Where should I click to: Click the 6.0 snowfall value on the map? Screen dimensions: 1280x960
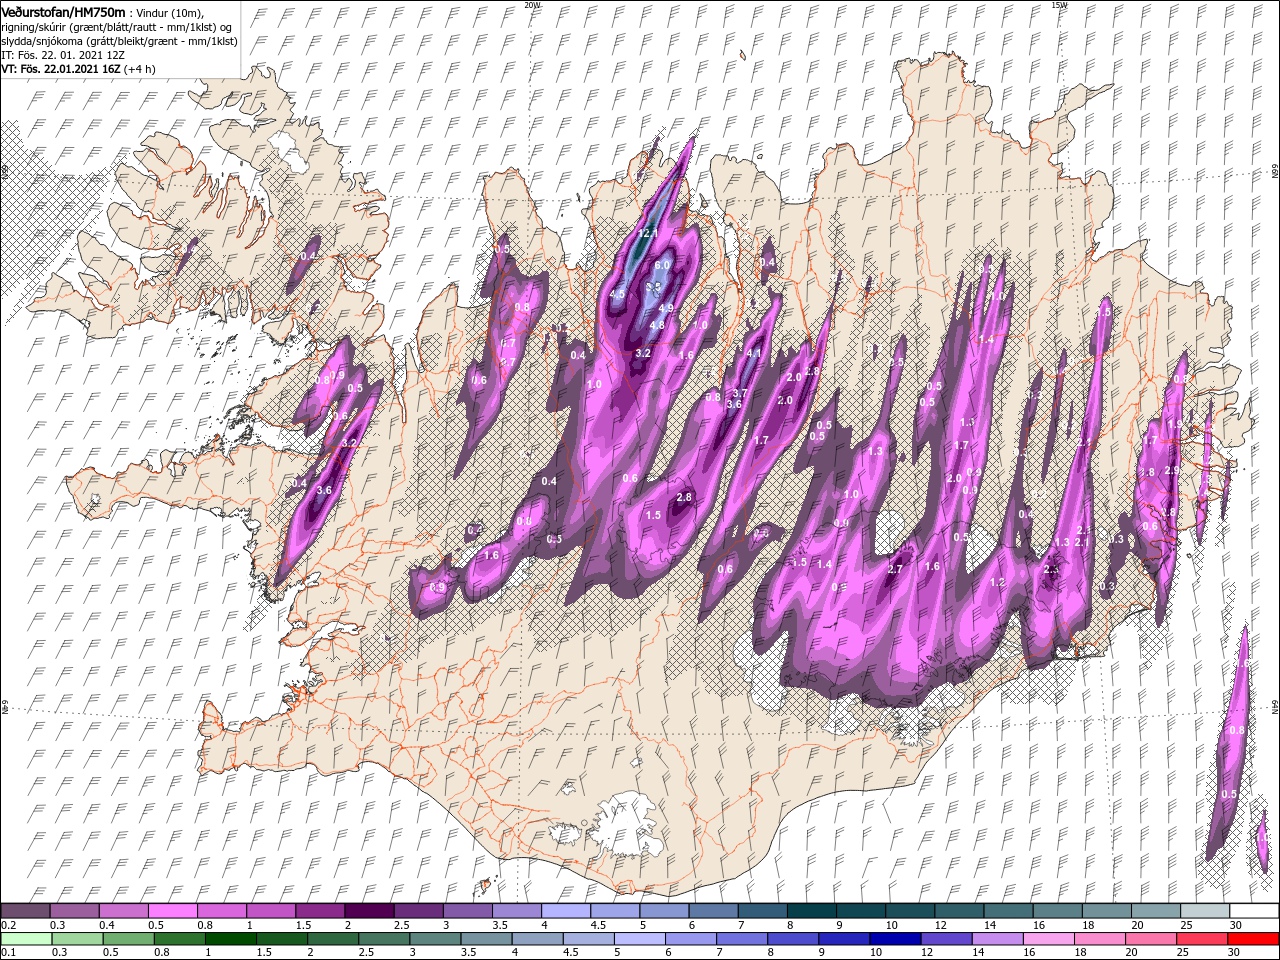click(662, 266)
